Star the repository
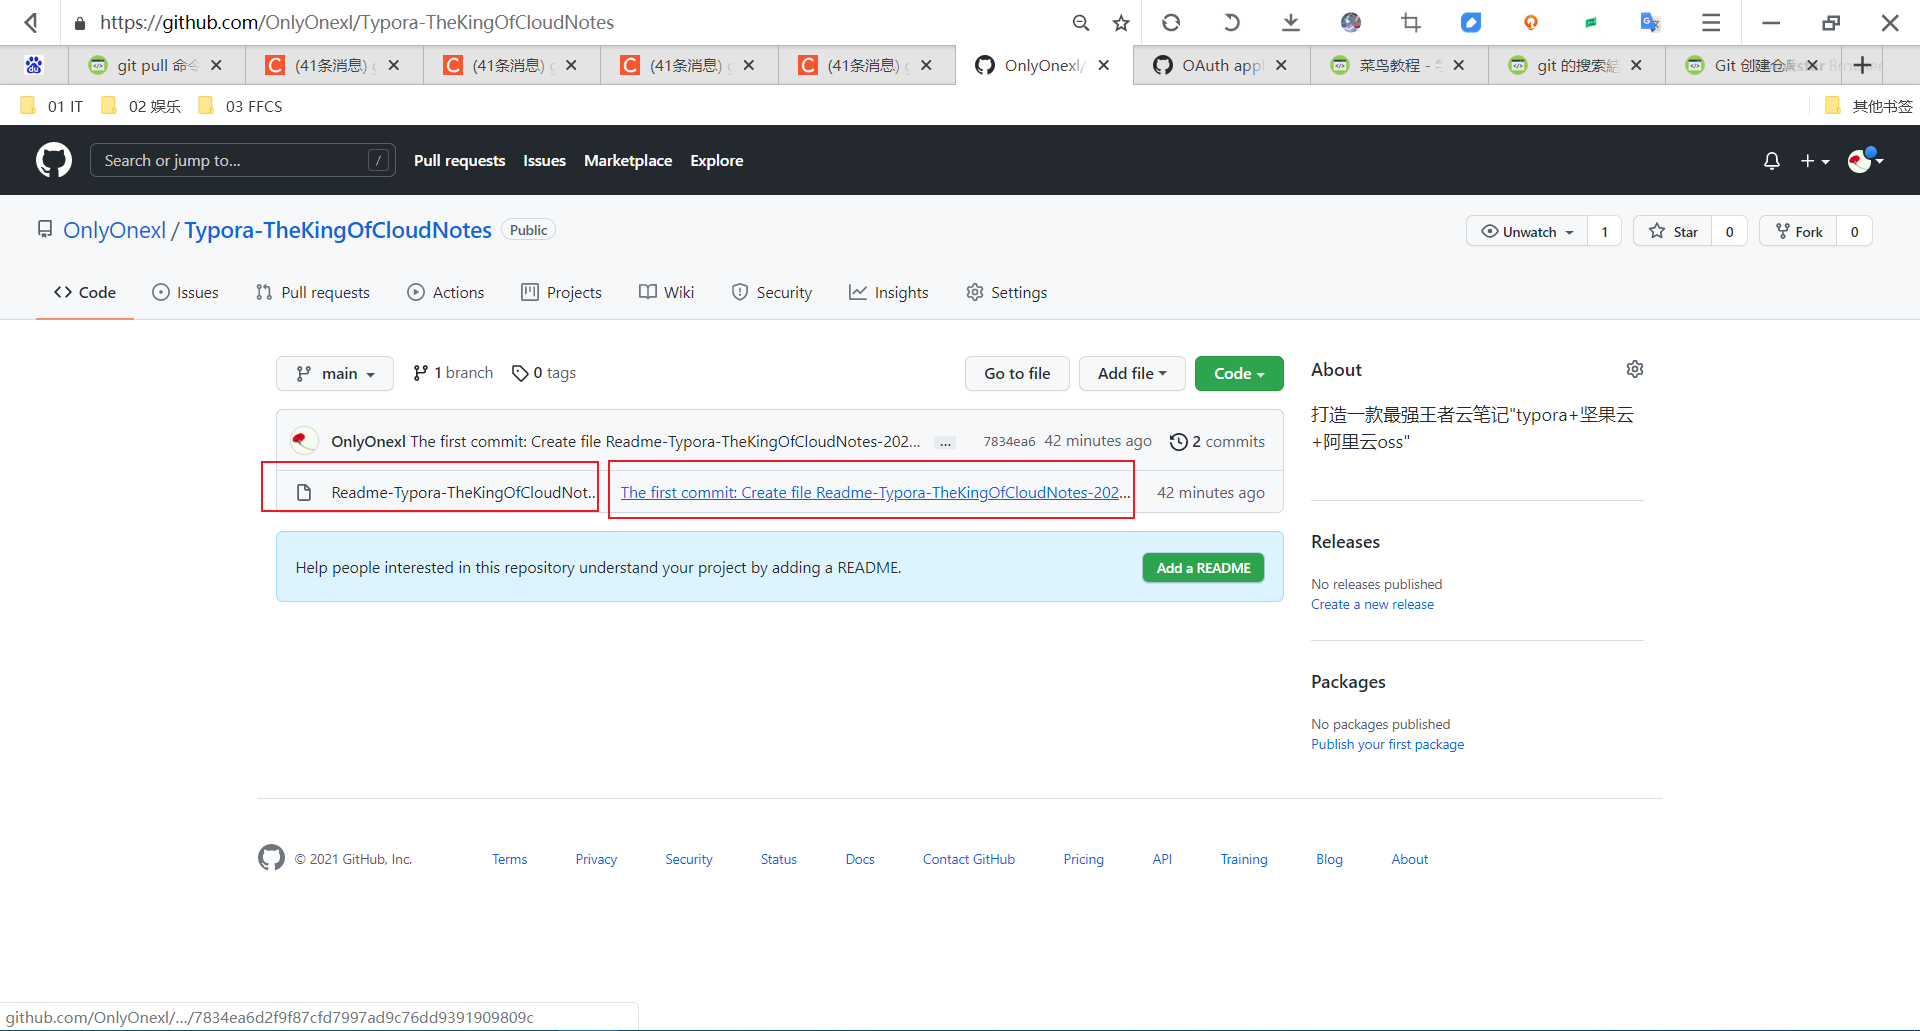This screenshot has width=1920, height=1031. 1673,231
